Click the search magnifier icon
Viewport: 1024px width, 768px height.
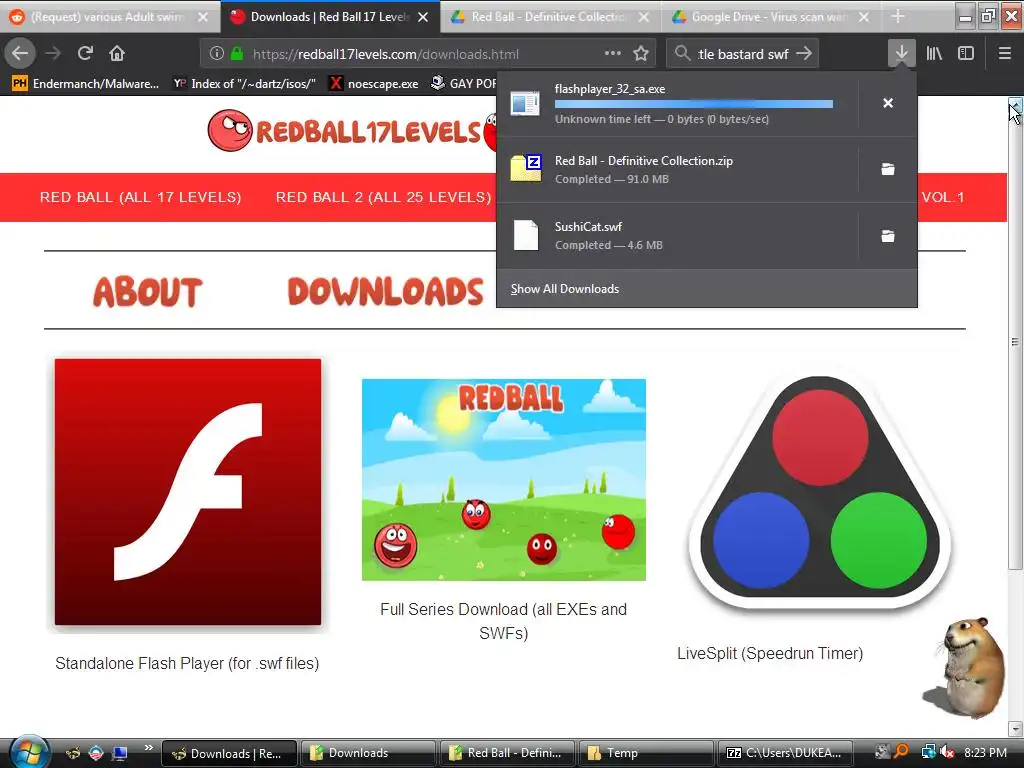(682, 54)
